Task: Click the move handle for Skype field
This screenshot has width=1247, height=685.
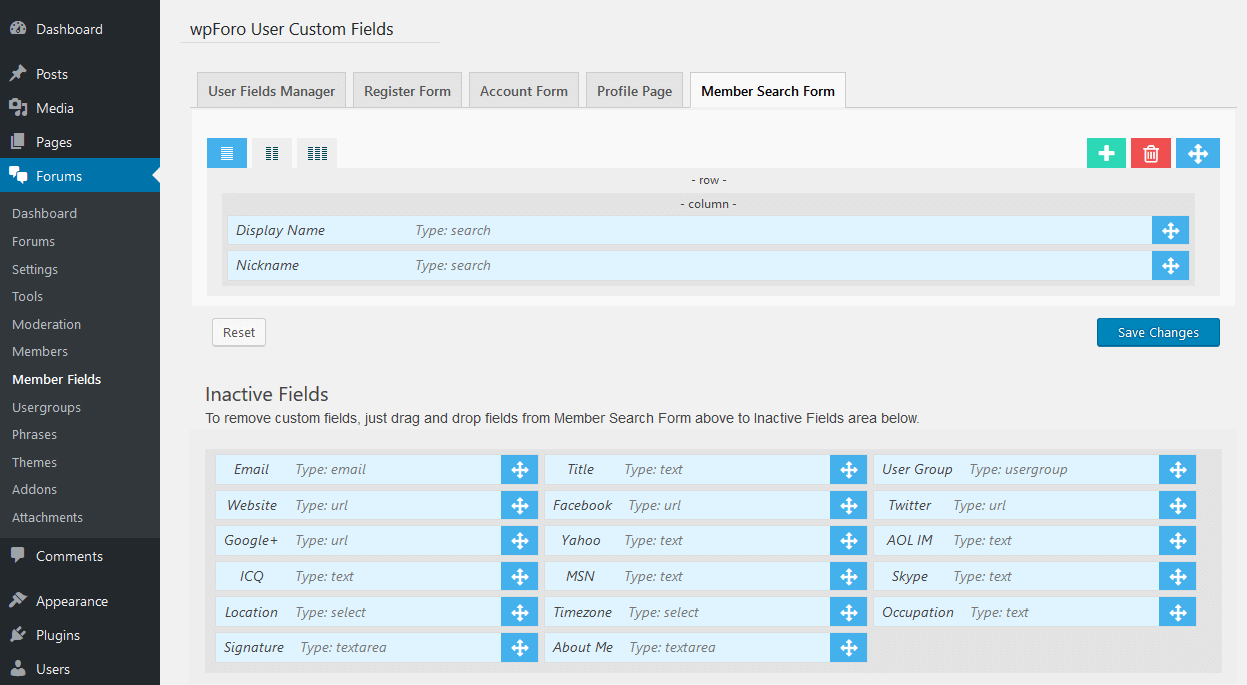Action: 1177,577
